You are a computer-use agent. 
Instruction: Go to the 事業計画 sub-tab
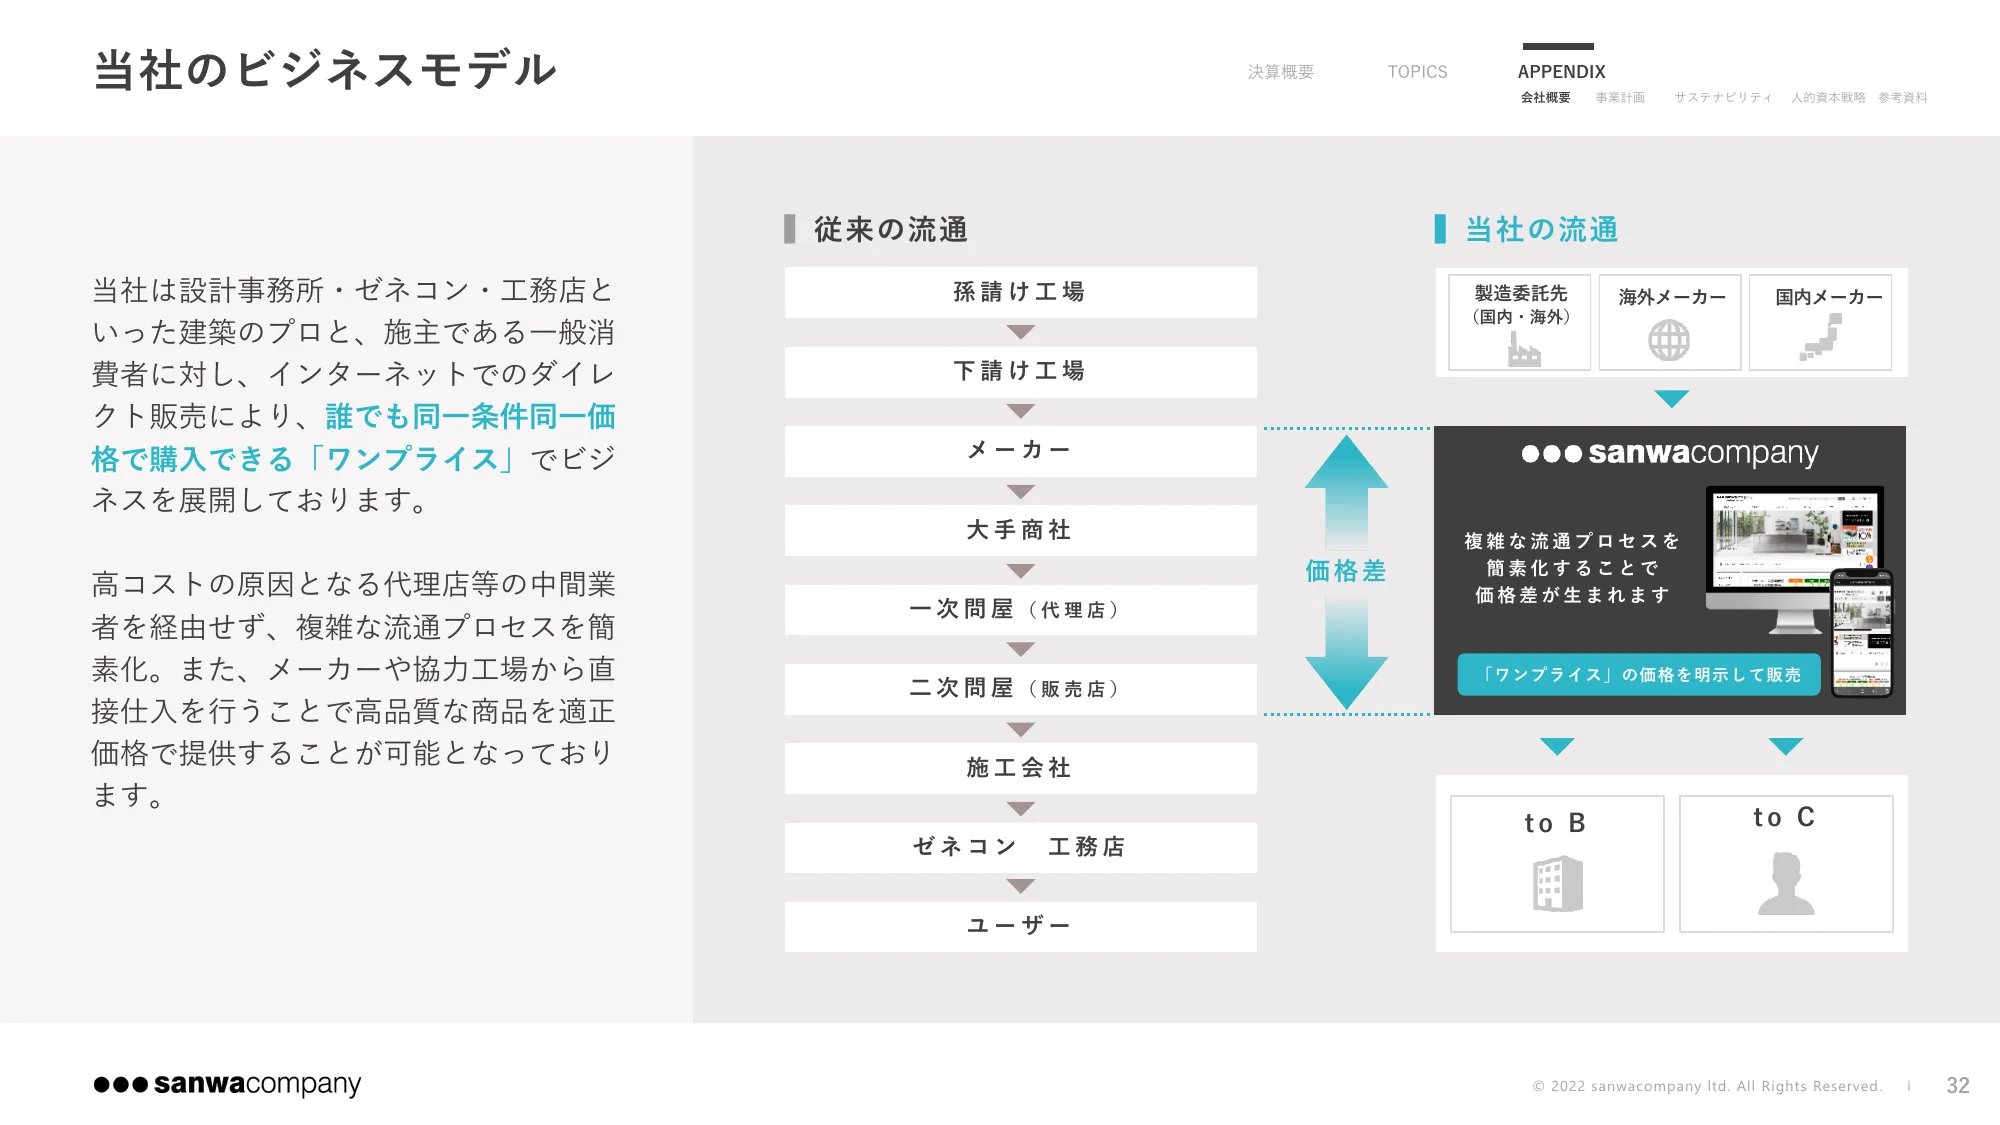(1620, 97)
